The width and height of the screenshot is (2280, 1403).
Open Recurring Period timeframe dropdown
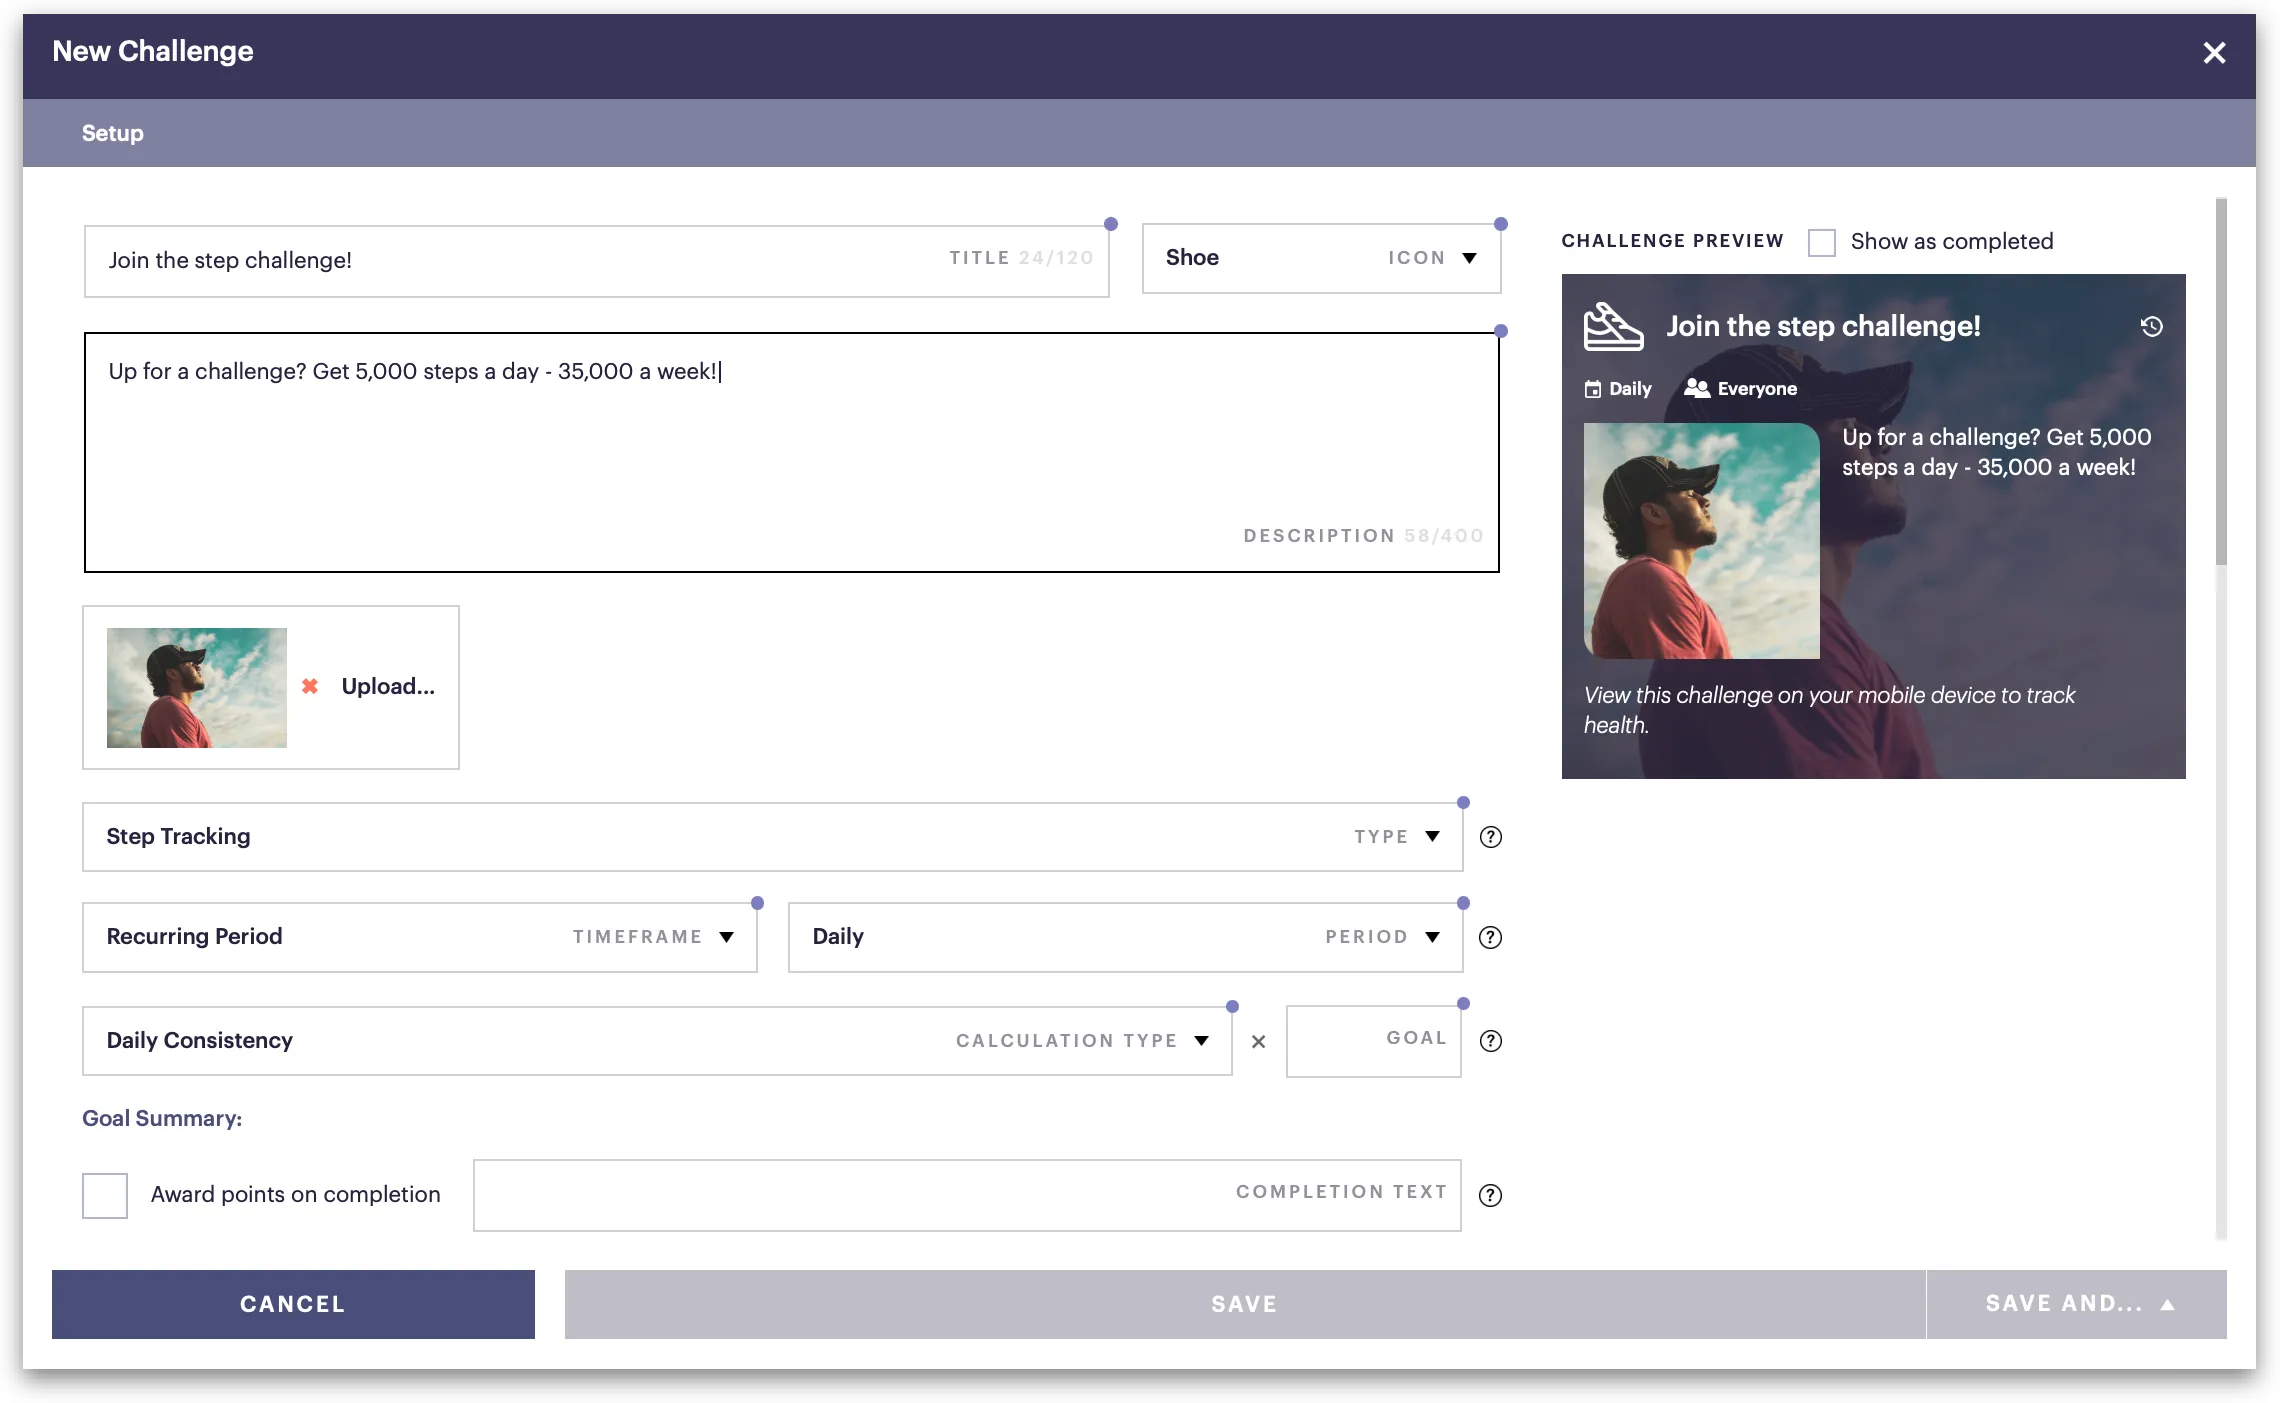coord(420,937)
